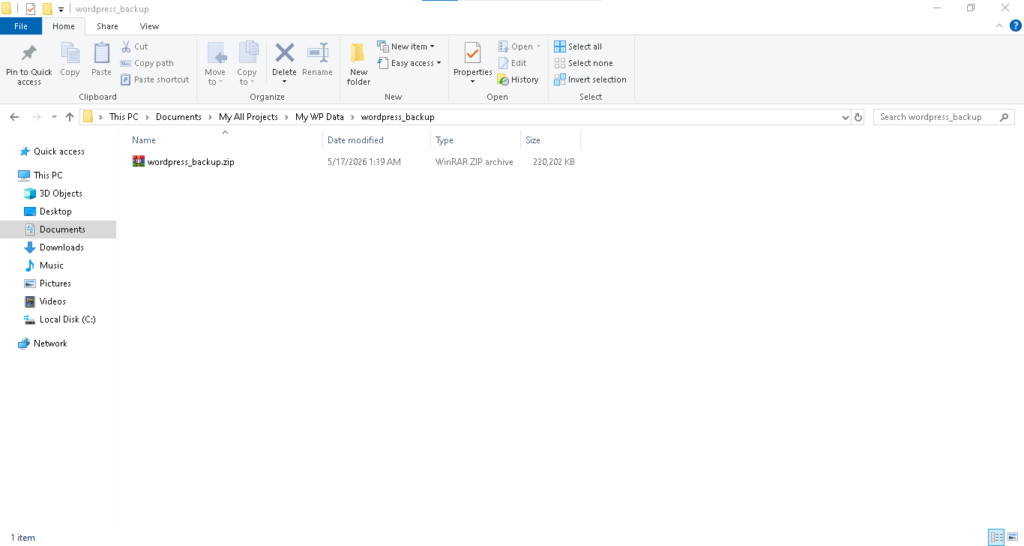Open the Delete options arrow
Image resolution: width=1024 pixels, height=546 pixels.
(x=284, y=82)
